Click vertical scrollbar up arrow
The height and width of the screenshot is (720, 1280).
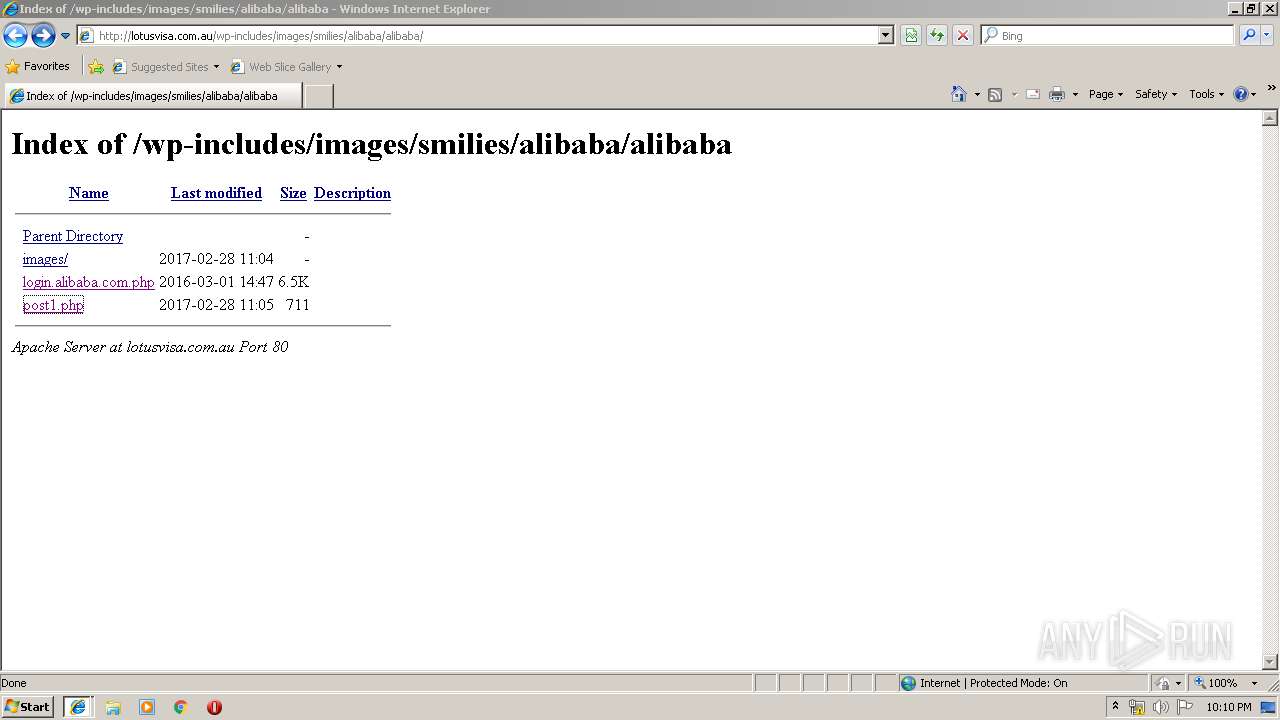[x=1270, y=118]
